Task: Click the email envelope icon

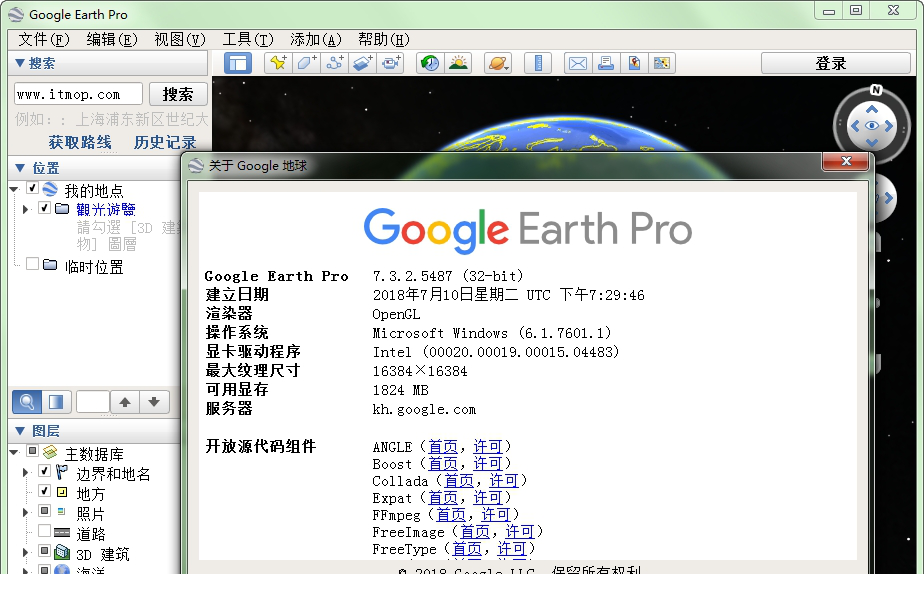Action: point(578,63)
